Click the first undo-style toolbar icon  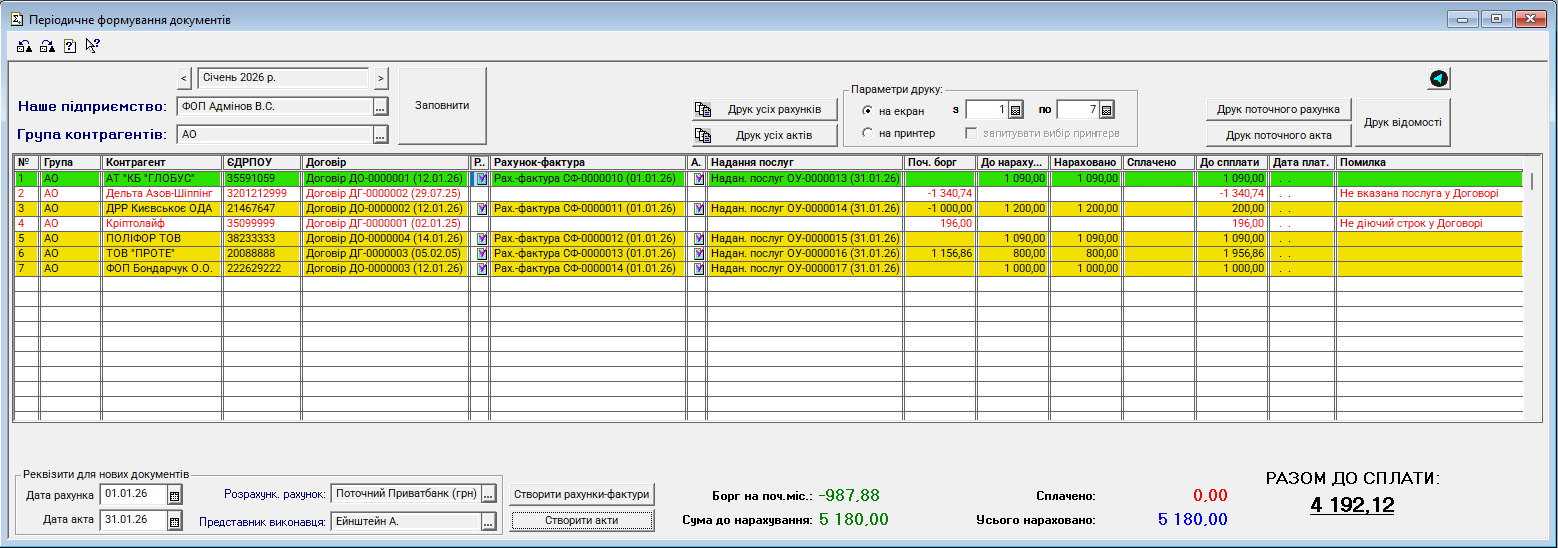pyautogui.click(x=24, y=45)
